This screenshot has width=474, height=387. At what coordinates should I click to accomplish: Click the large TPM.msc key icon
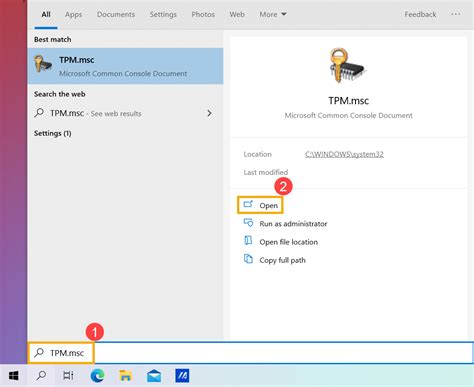[347, 65]
